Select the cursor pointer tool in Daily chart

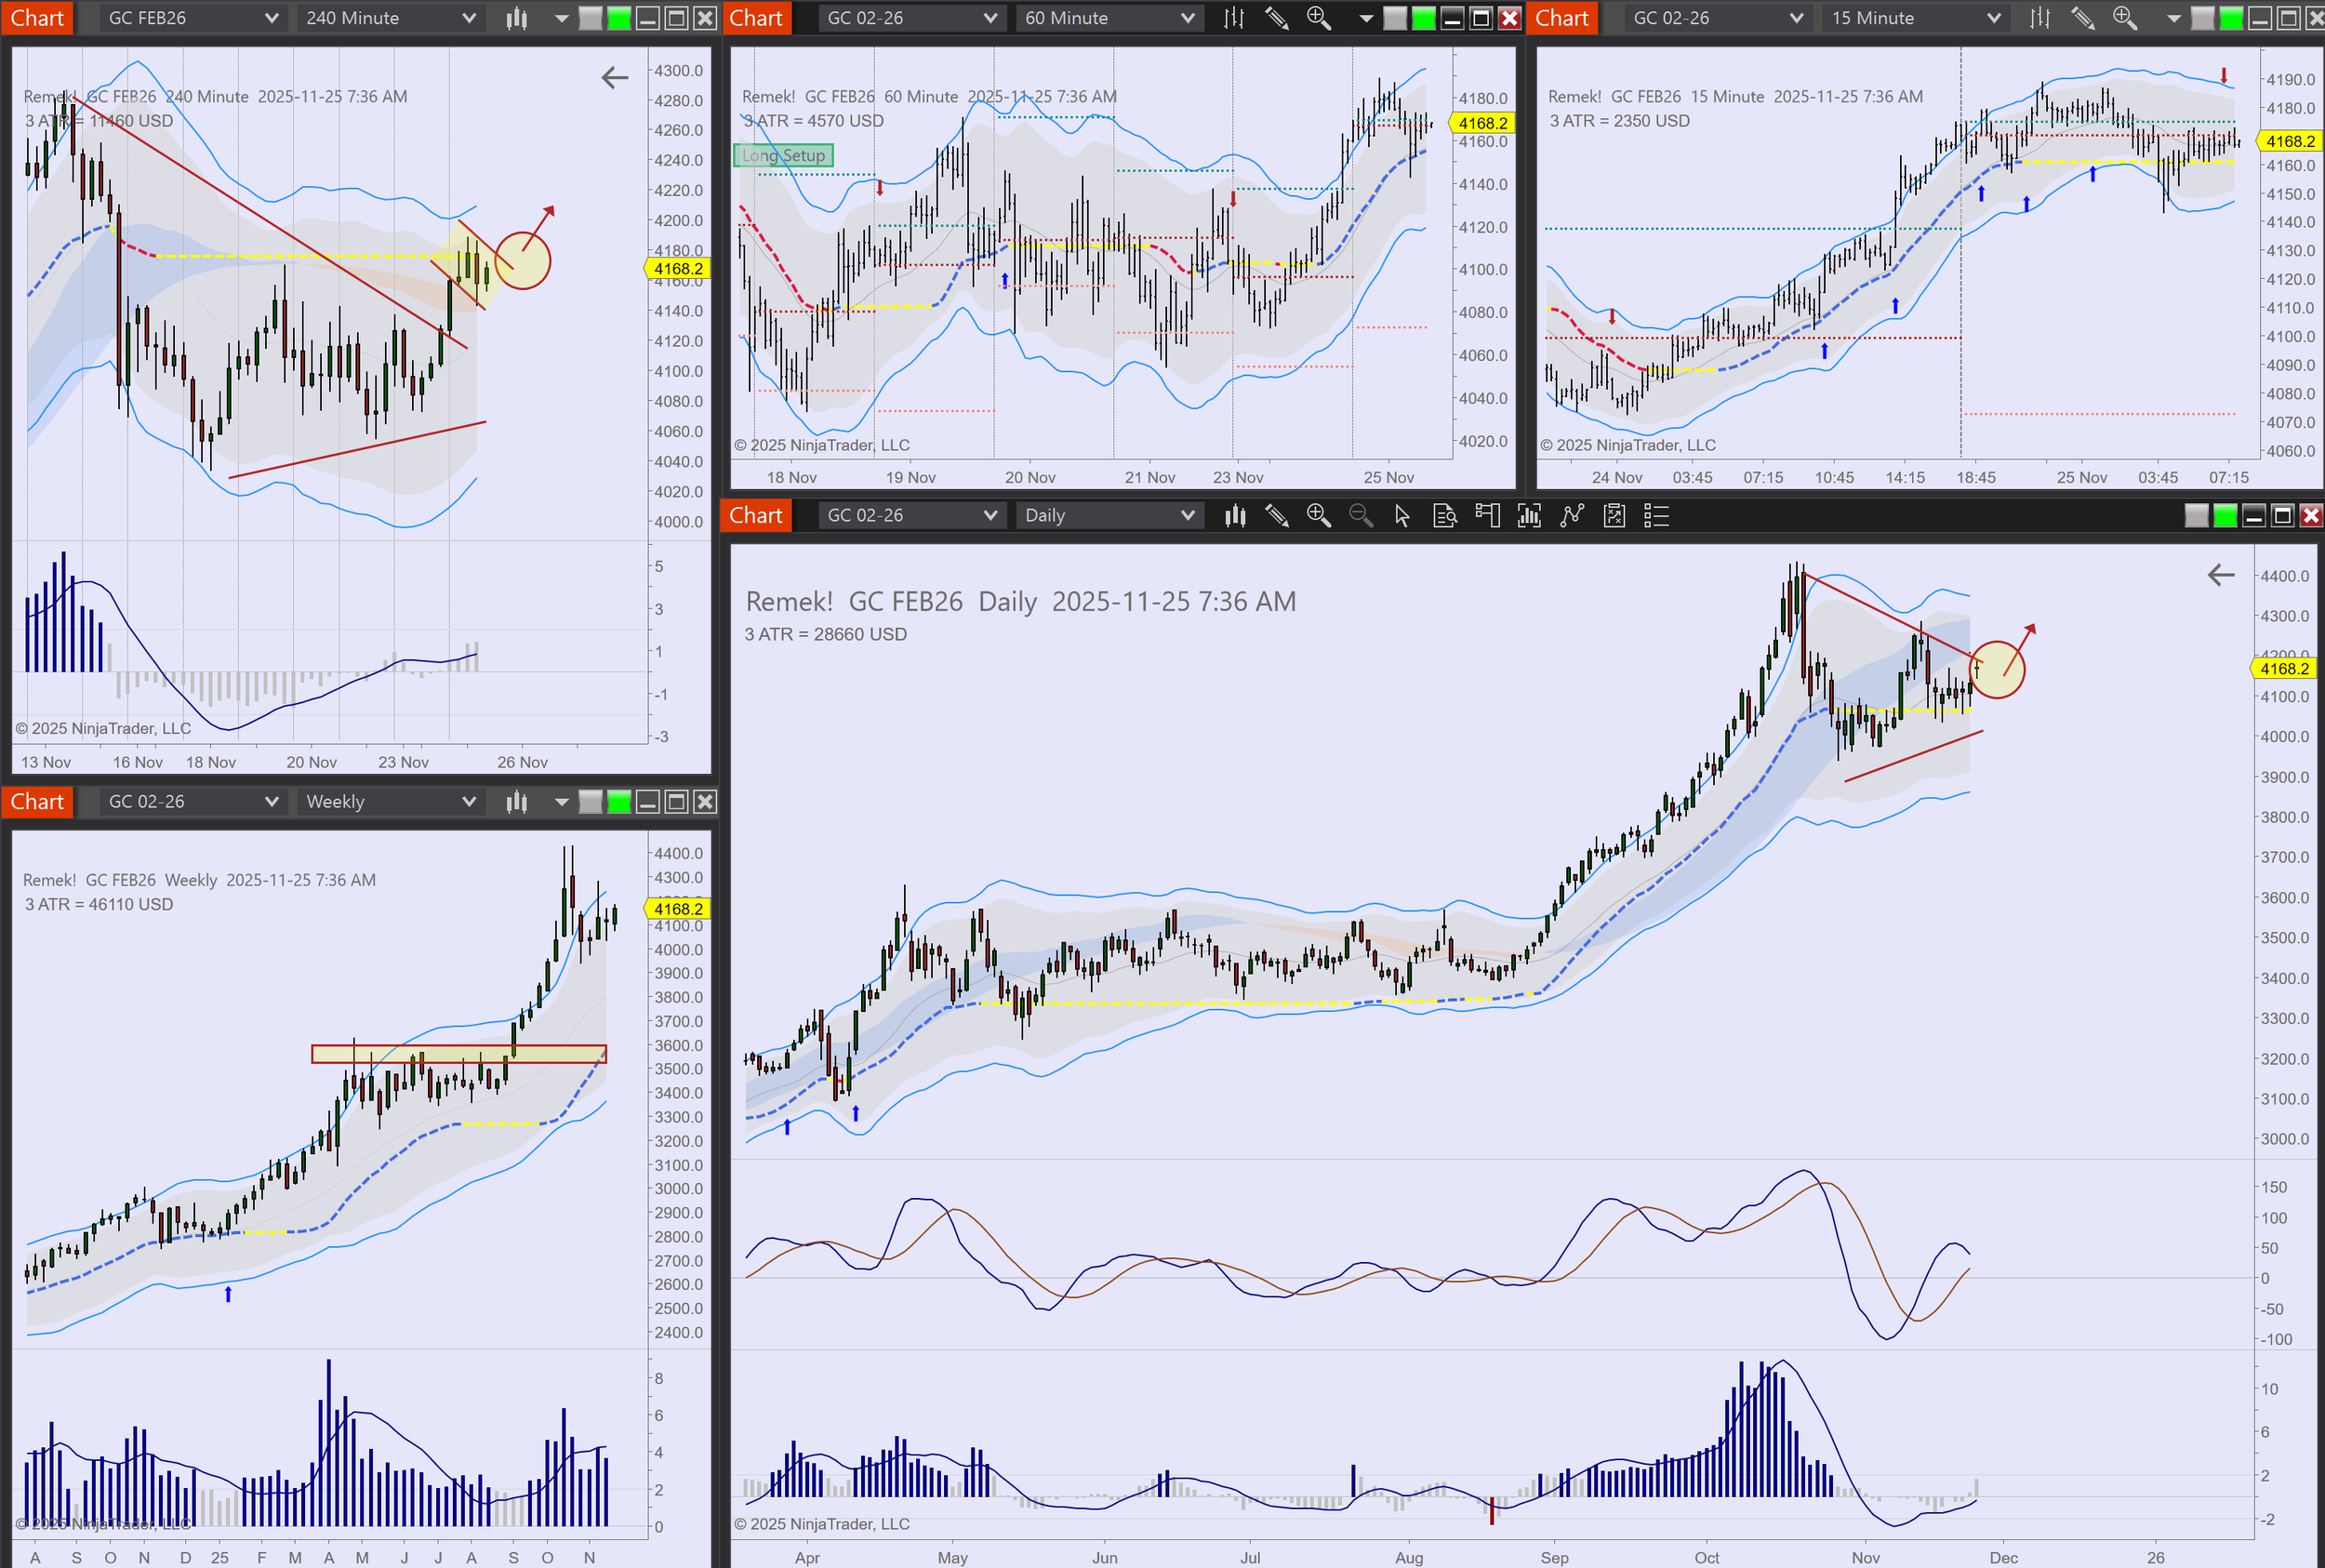pos(1402,516)
